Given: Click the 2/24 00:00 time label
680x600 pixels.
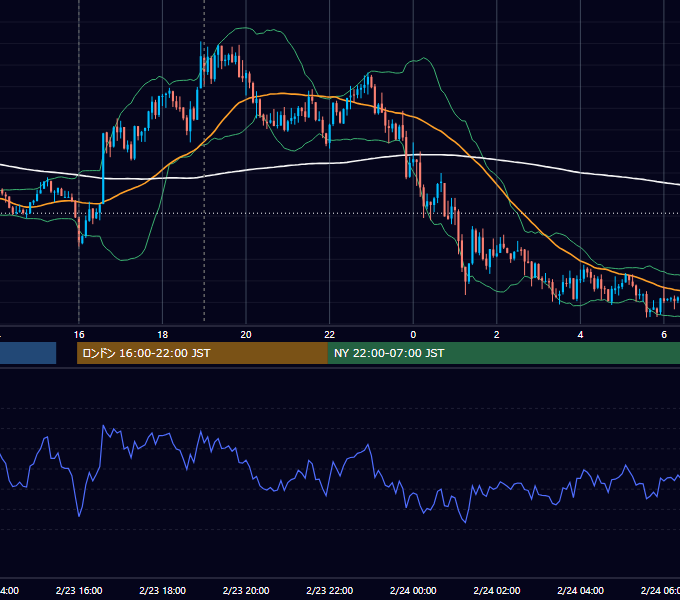Looking at the screenshot, I should 413,590.
